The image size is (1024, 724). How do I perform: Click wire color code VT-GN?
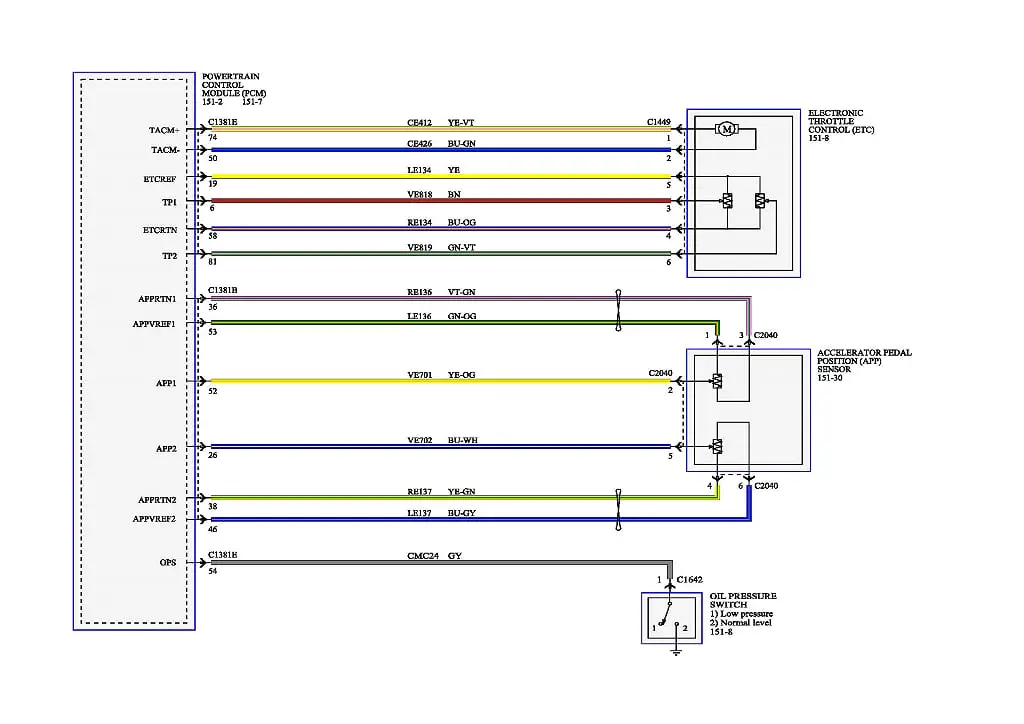coord(462,292)
